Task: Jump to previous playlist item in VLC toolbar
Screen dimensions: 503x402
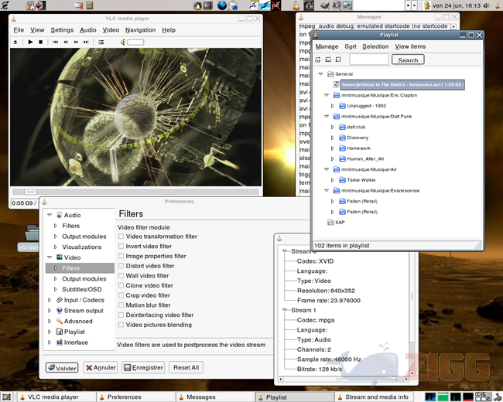Action: pos(55,42)
